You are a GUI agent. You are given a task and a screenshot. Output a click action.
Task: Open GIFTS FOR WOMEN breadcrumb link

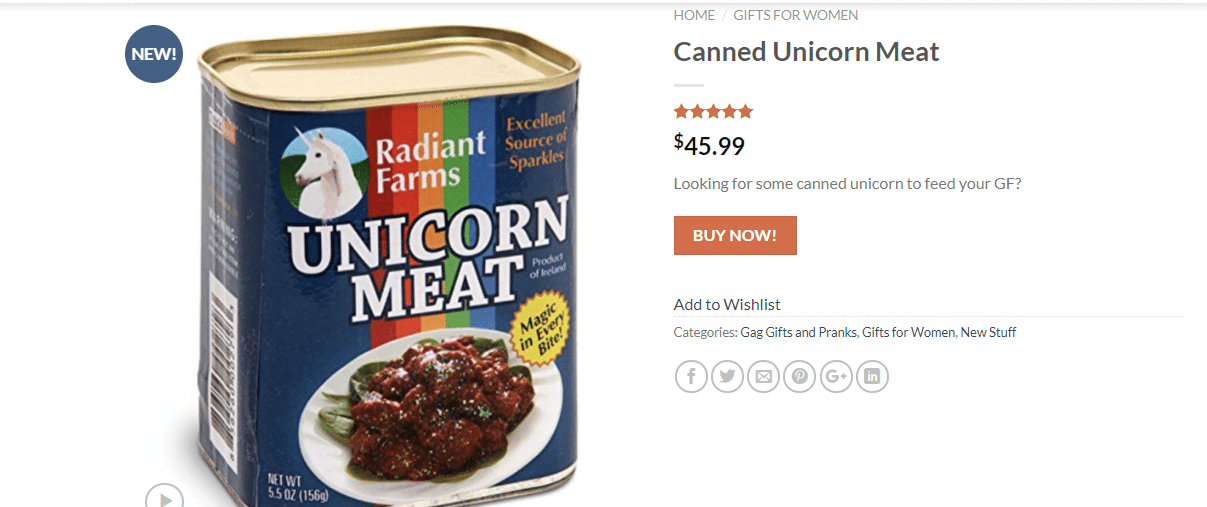[x=795, y=15]
